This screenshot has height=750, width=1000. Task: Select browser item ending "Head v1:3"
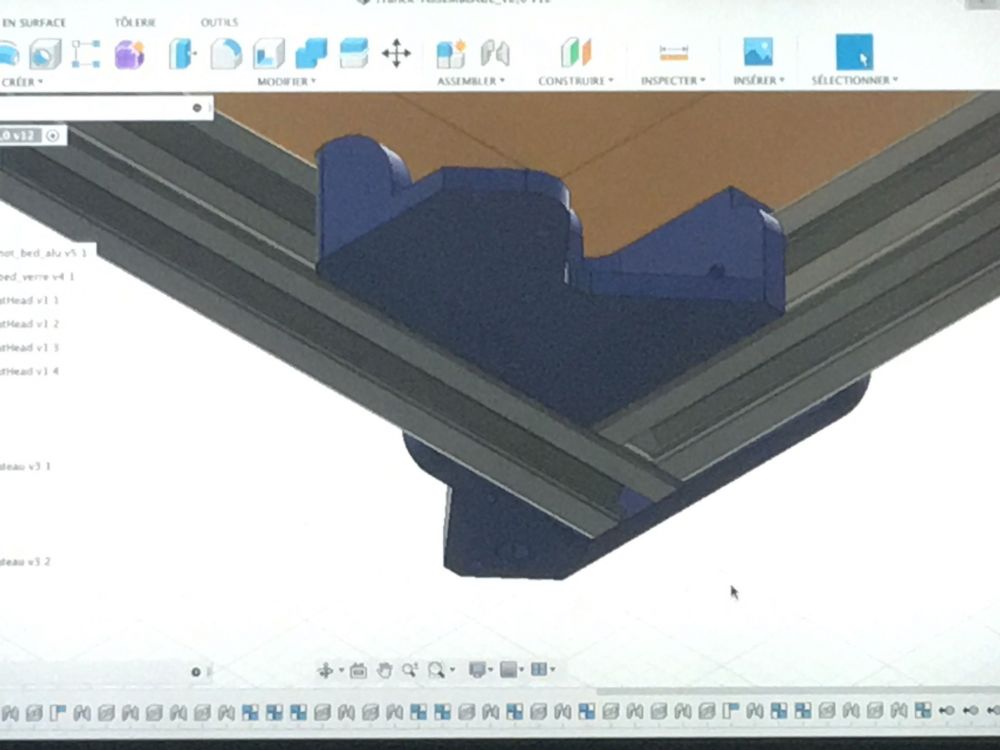pos(29,348)
